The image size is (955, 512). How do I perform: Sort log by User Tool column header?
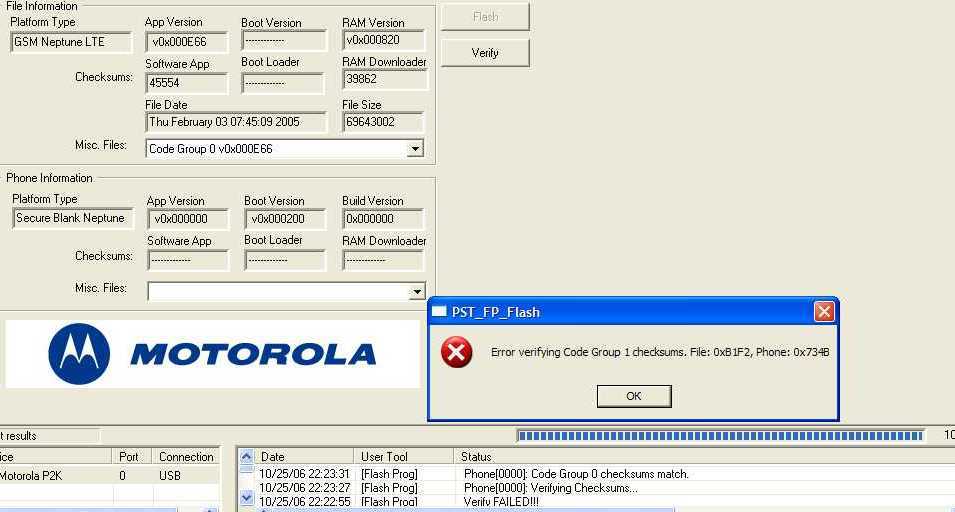tap(404, 457)
